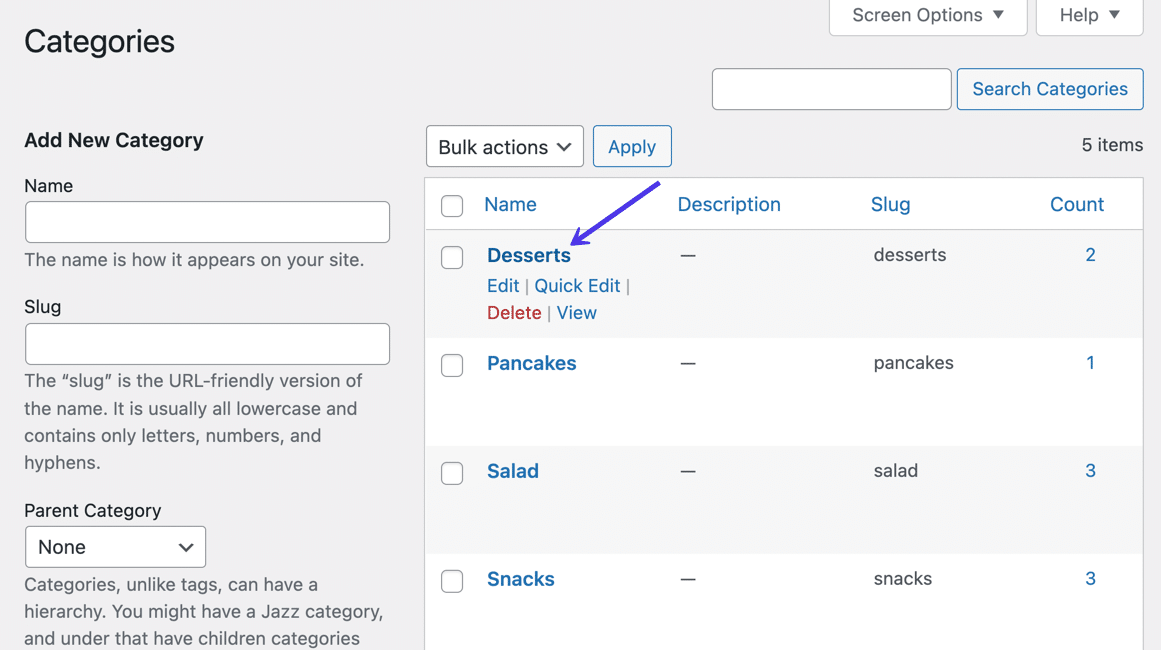Sort the table by Count
This screenshot has height=650, width=1161.
[x=1077, y=204]
